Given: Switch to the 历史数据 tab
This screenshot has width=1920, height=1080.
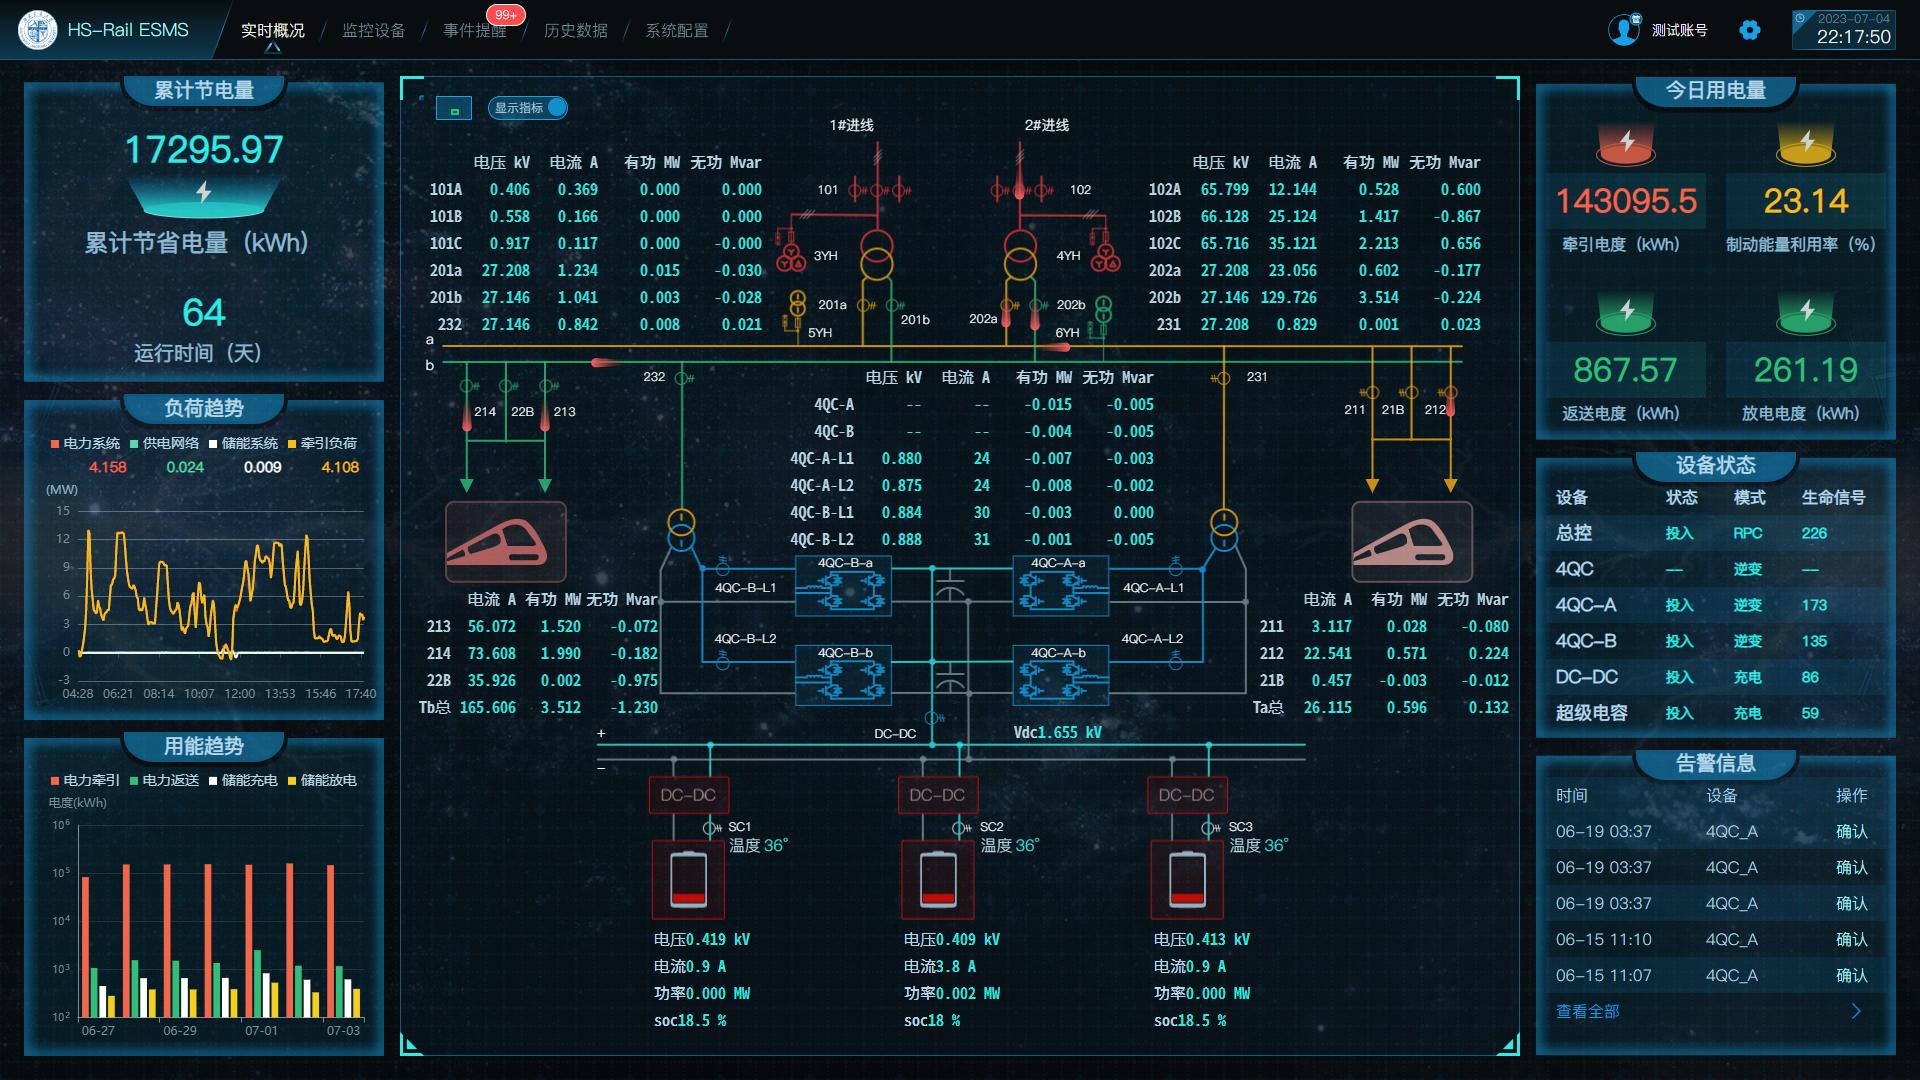Looking at the screenshot, I should (575, 30).
